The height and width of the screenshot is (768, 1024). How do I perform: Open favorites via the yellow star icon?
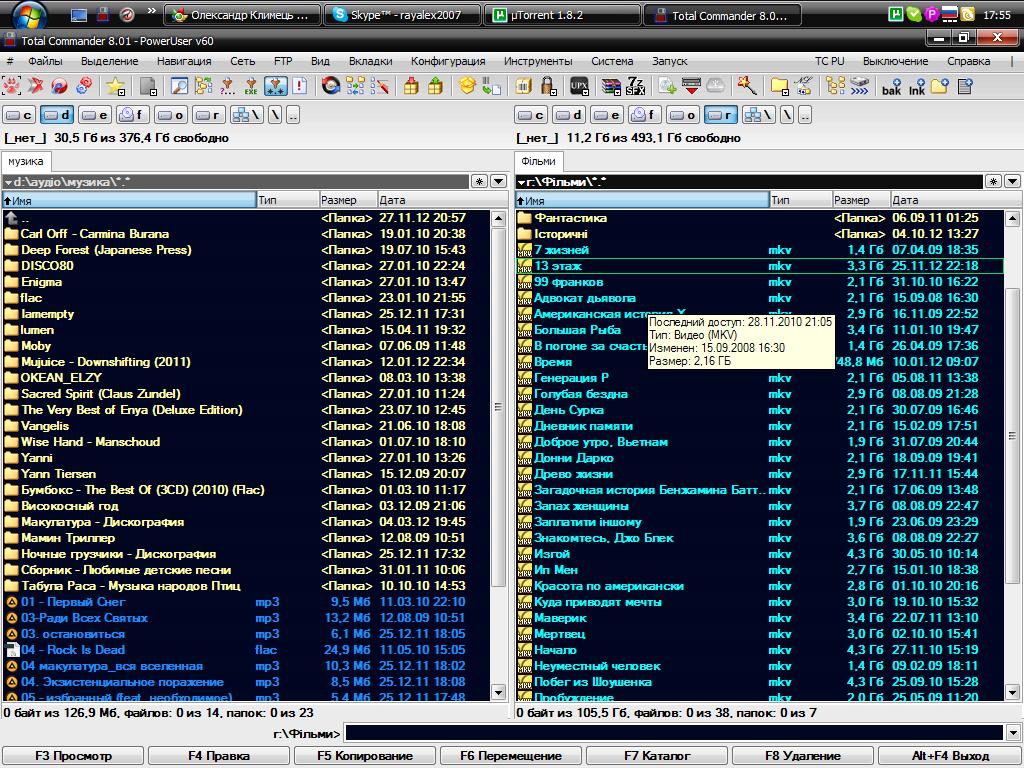[x=115, y=86]
